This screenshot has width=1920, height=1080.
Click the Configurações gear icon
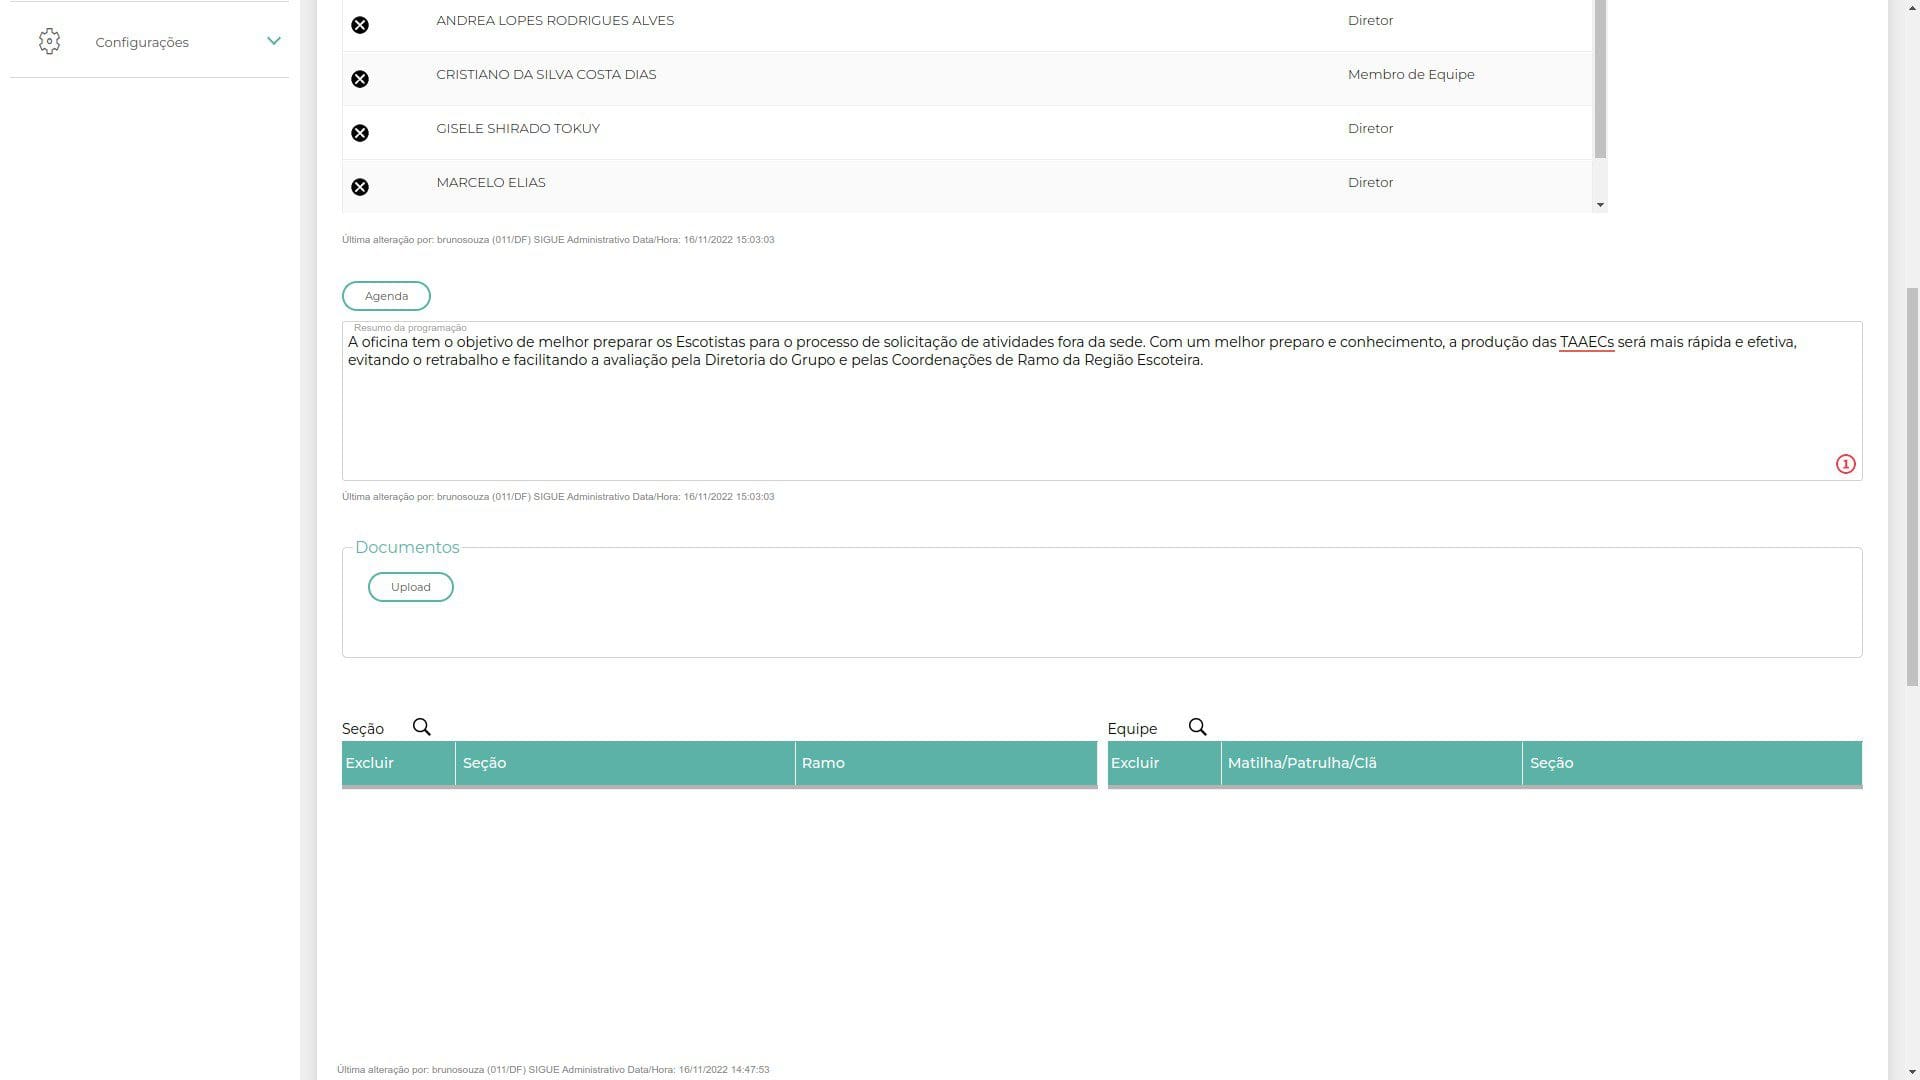[x=50, y=41]
